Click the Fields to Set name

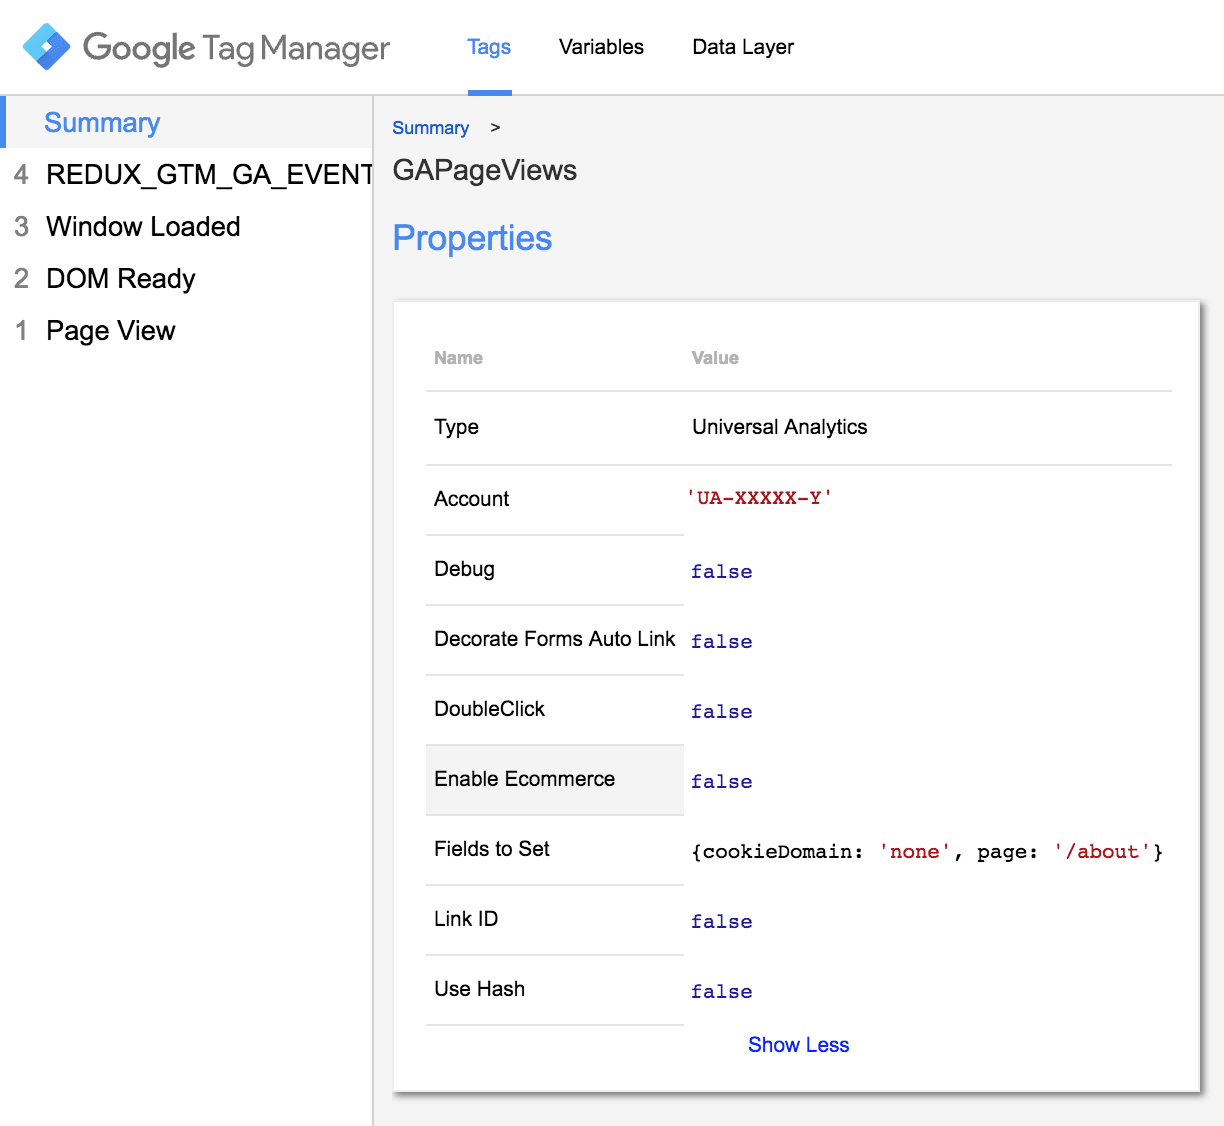click(492, 849)
